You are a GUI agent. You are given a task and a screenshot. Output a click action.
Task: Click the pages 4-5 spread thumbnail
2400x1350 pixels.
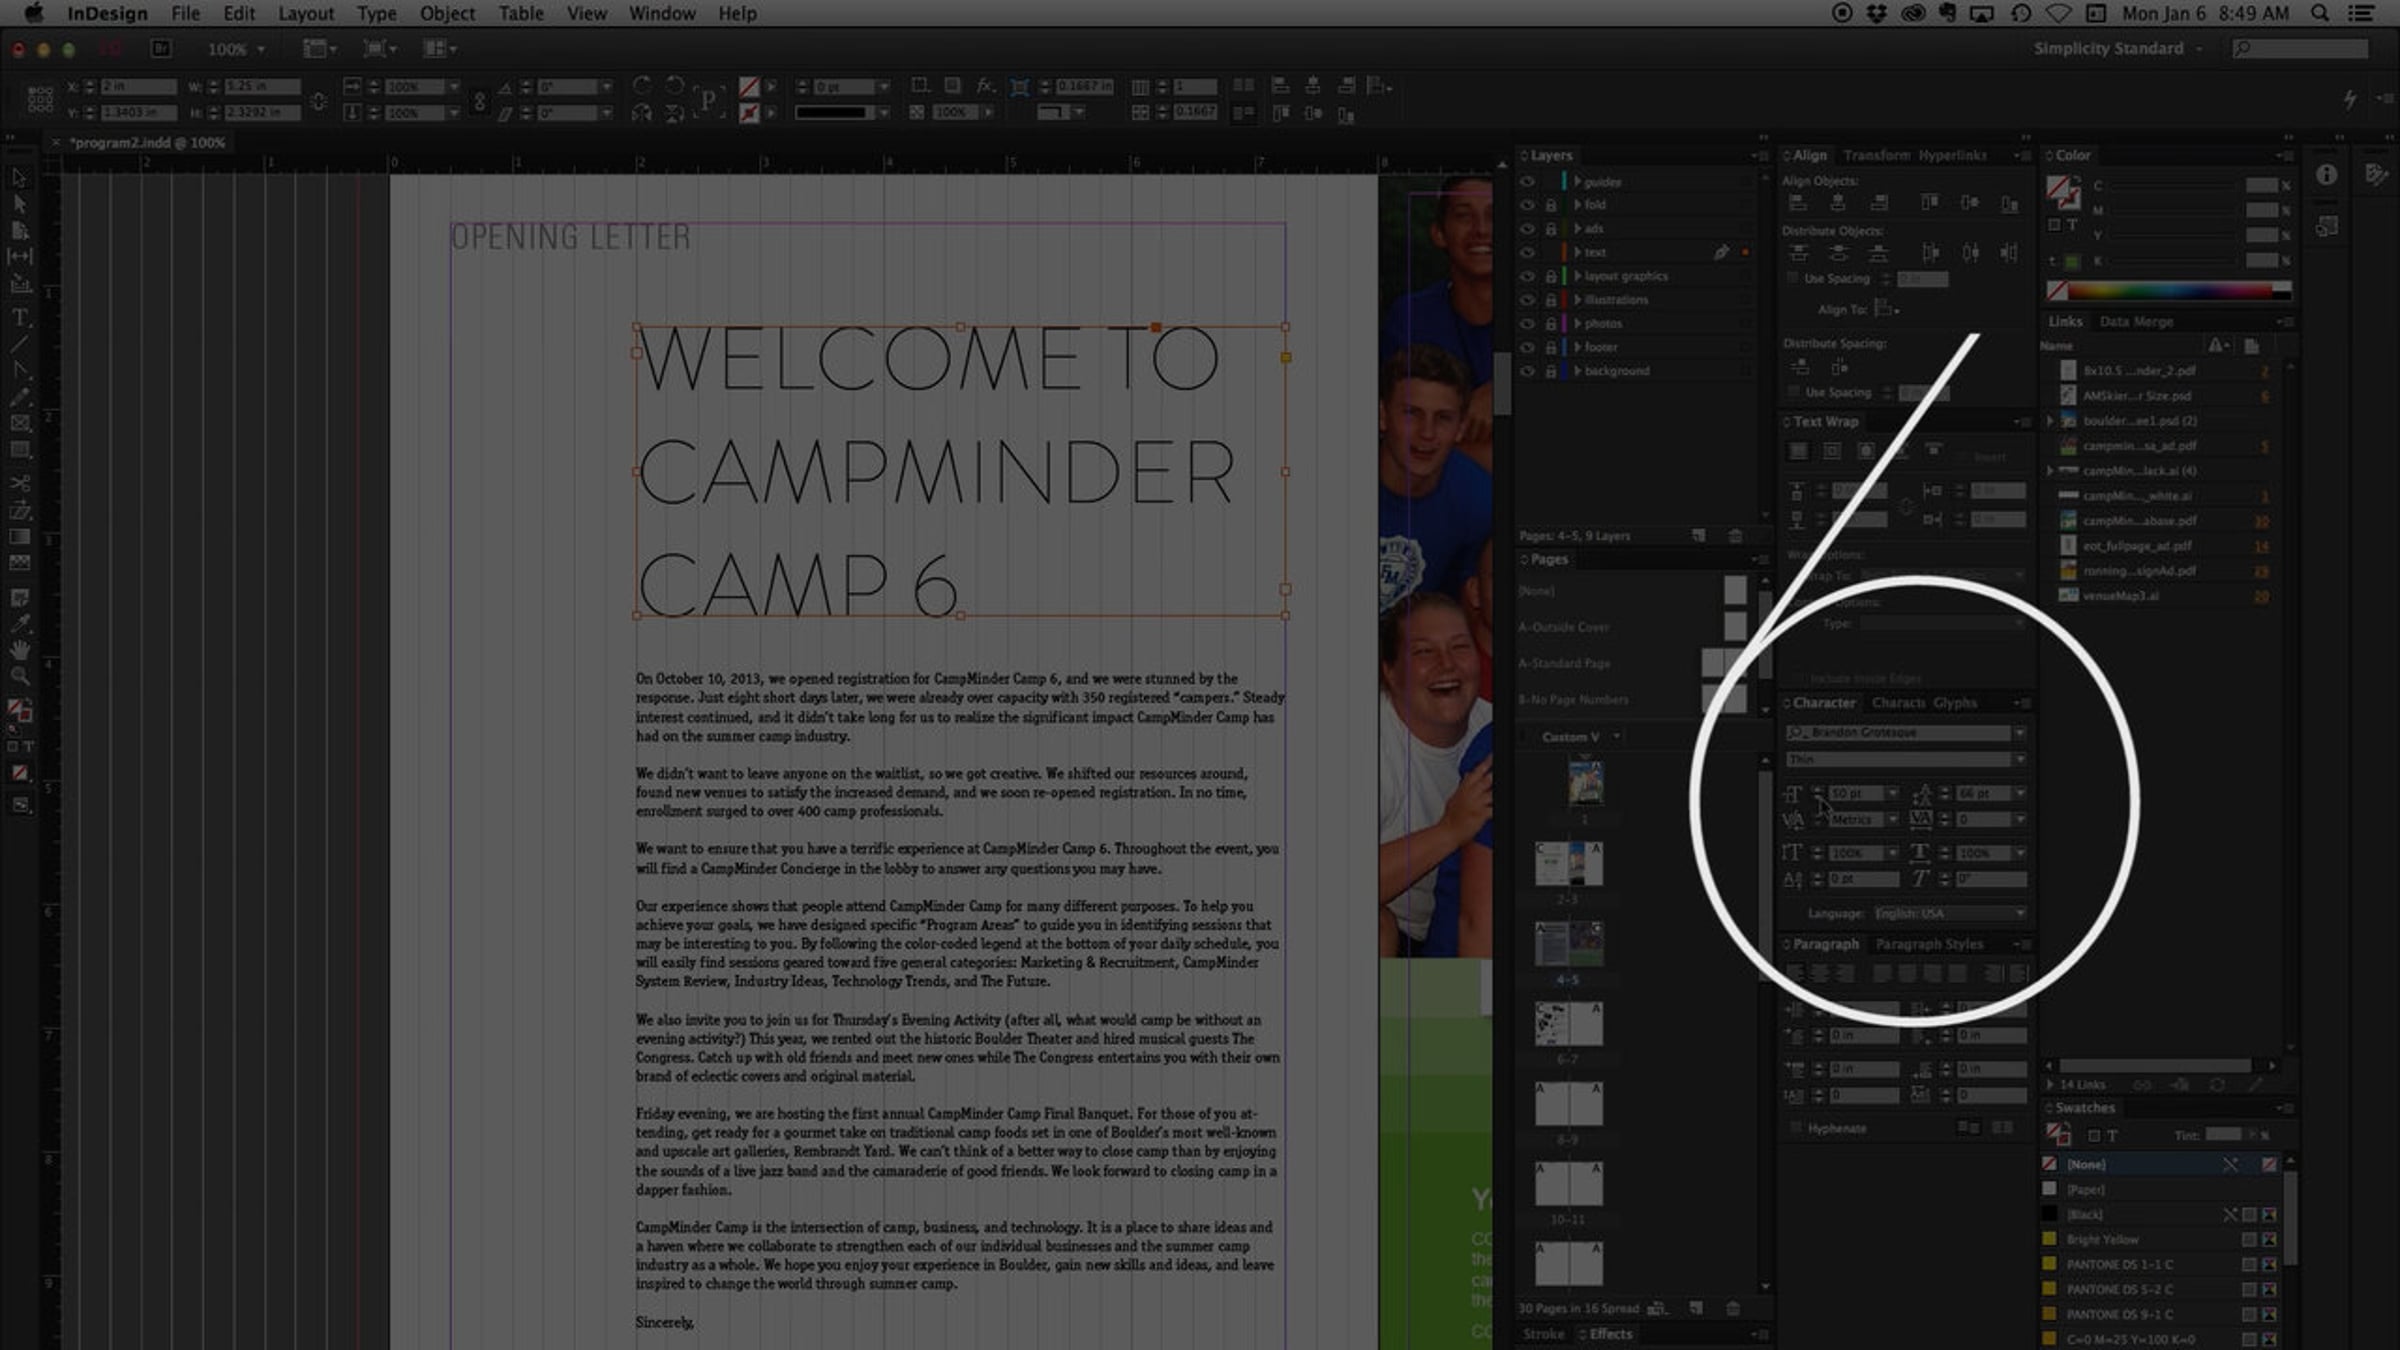tap(1568, 944)
